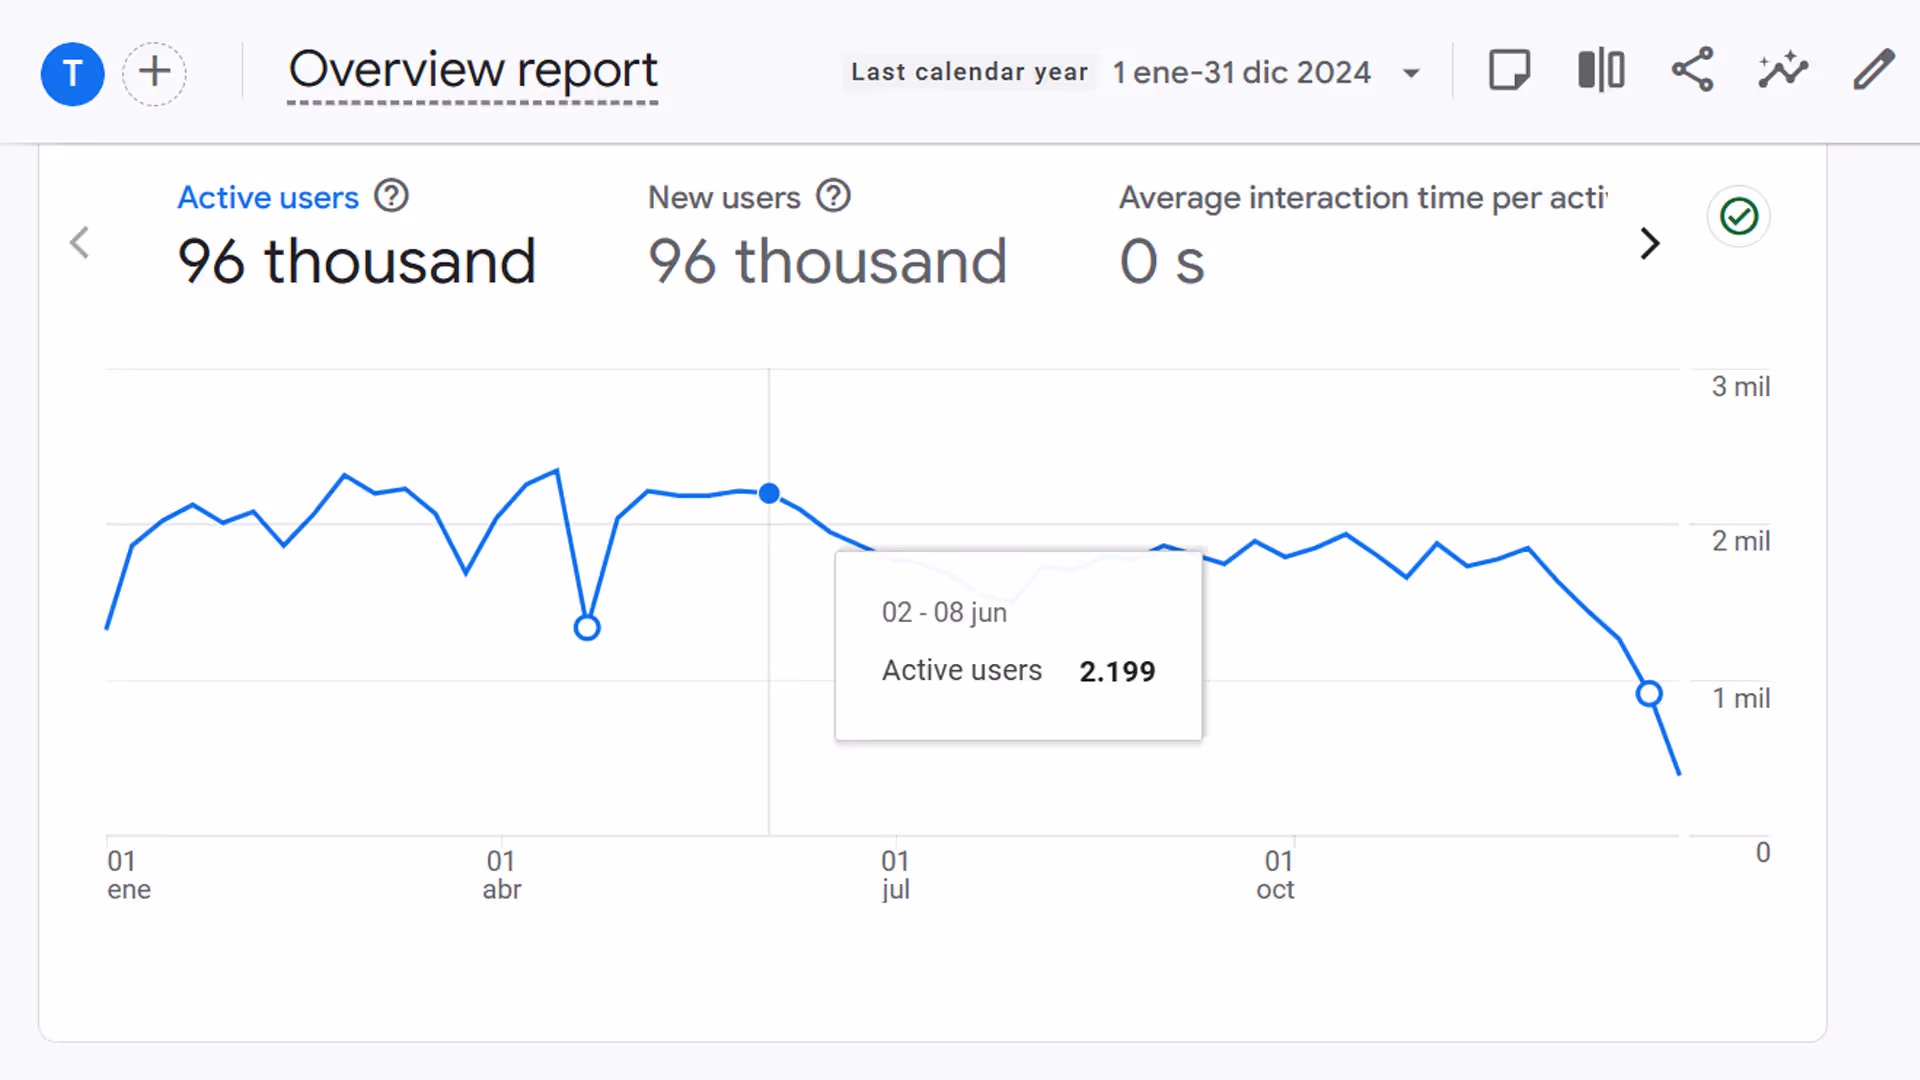Viewport: 1920px width, 1080px height.
Task: Check data quality via green checkmark icon
Action: coord(1738,216)
